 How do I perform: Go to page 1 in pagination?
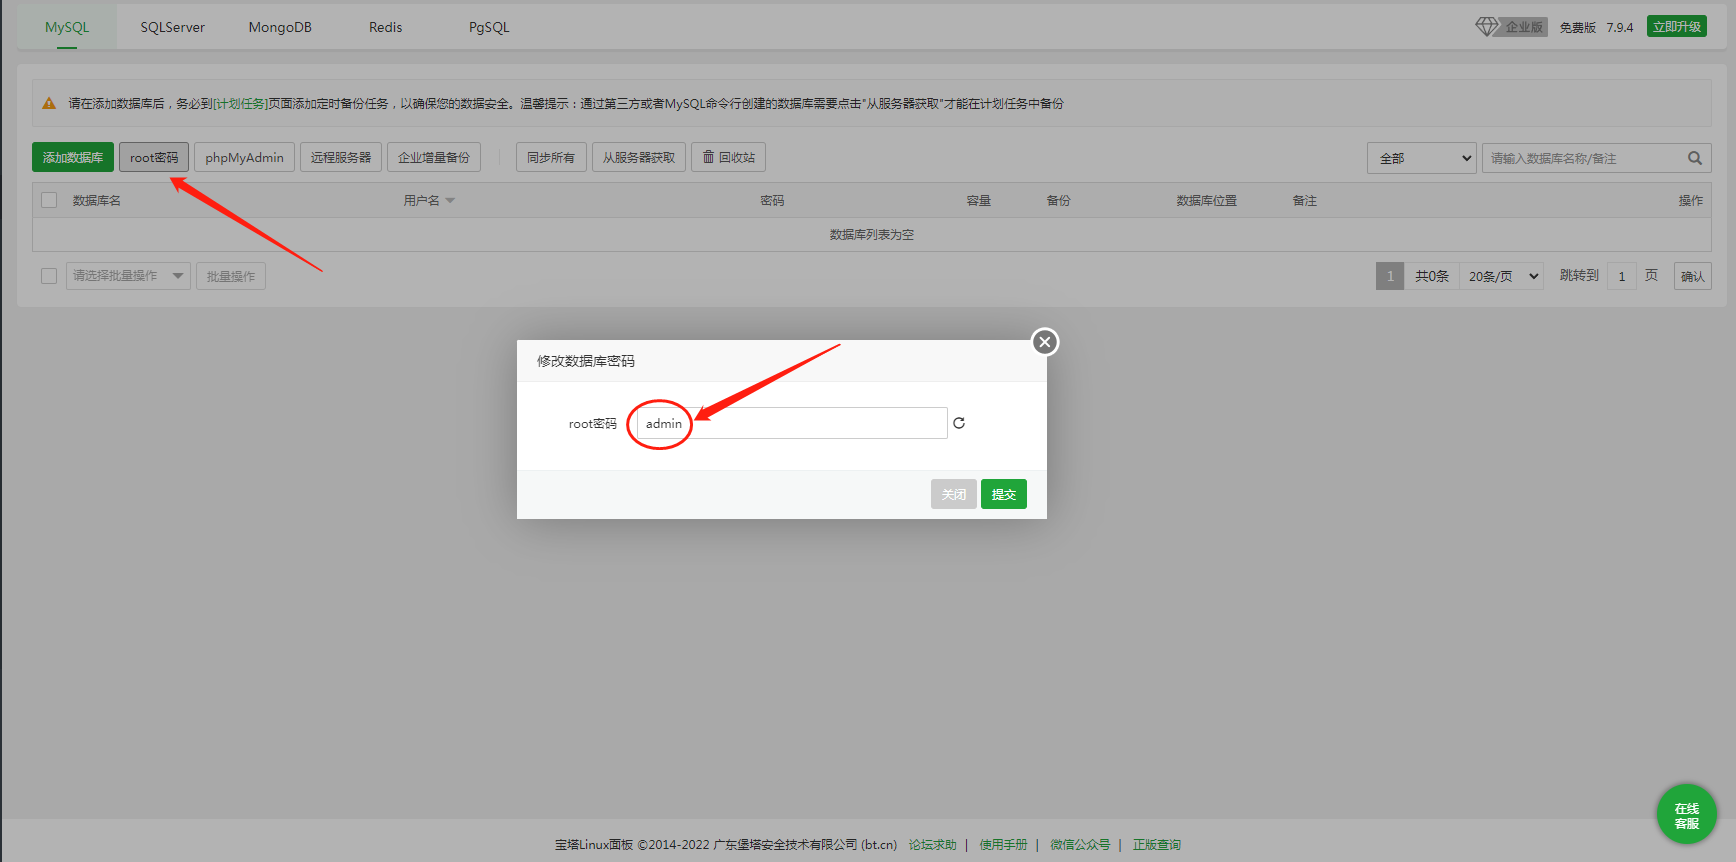point(1390,276)
